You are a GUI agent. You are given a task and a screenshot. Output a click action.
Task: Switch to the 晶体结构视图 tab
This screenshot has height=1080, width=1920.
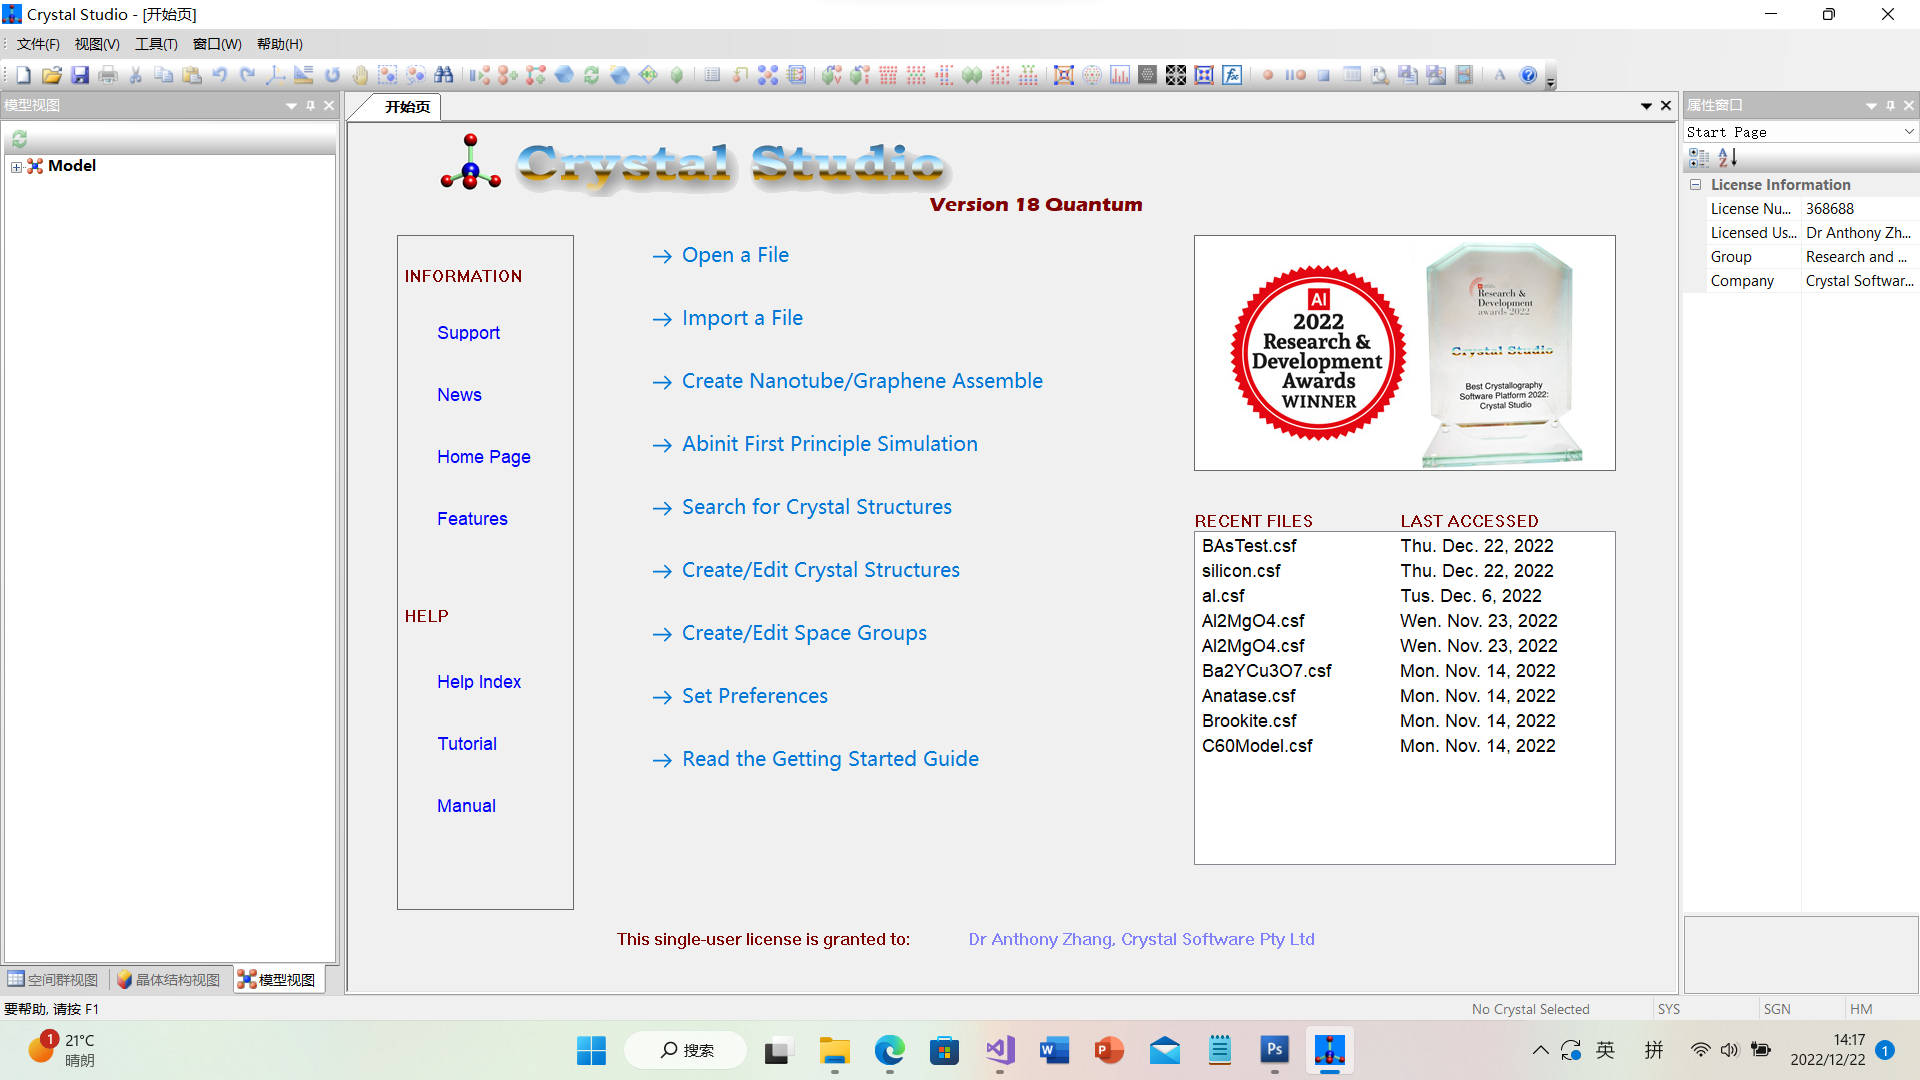tap(168, 980)
